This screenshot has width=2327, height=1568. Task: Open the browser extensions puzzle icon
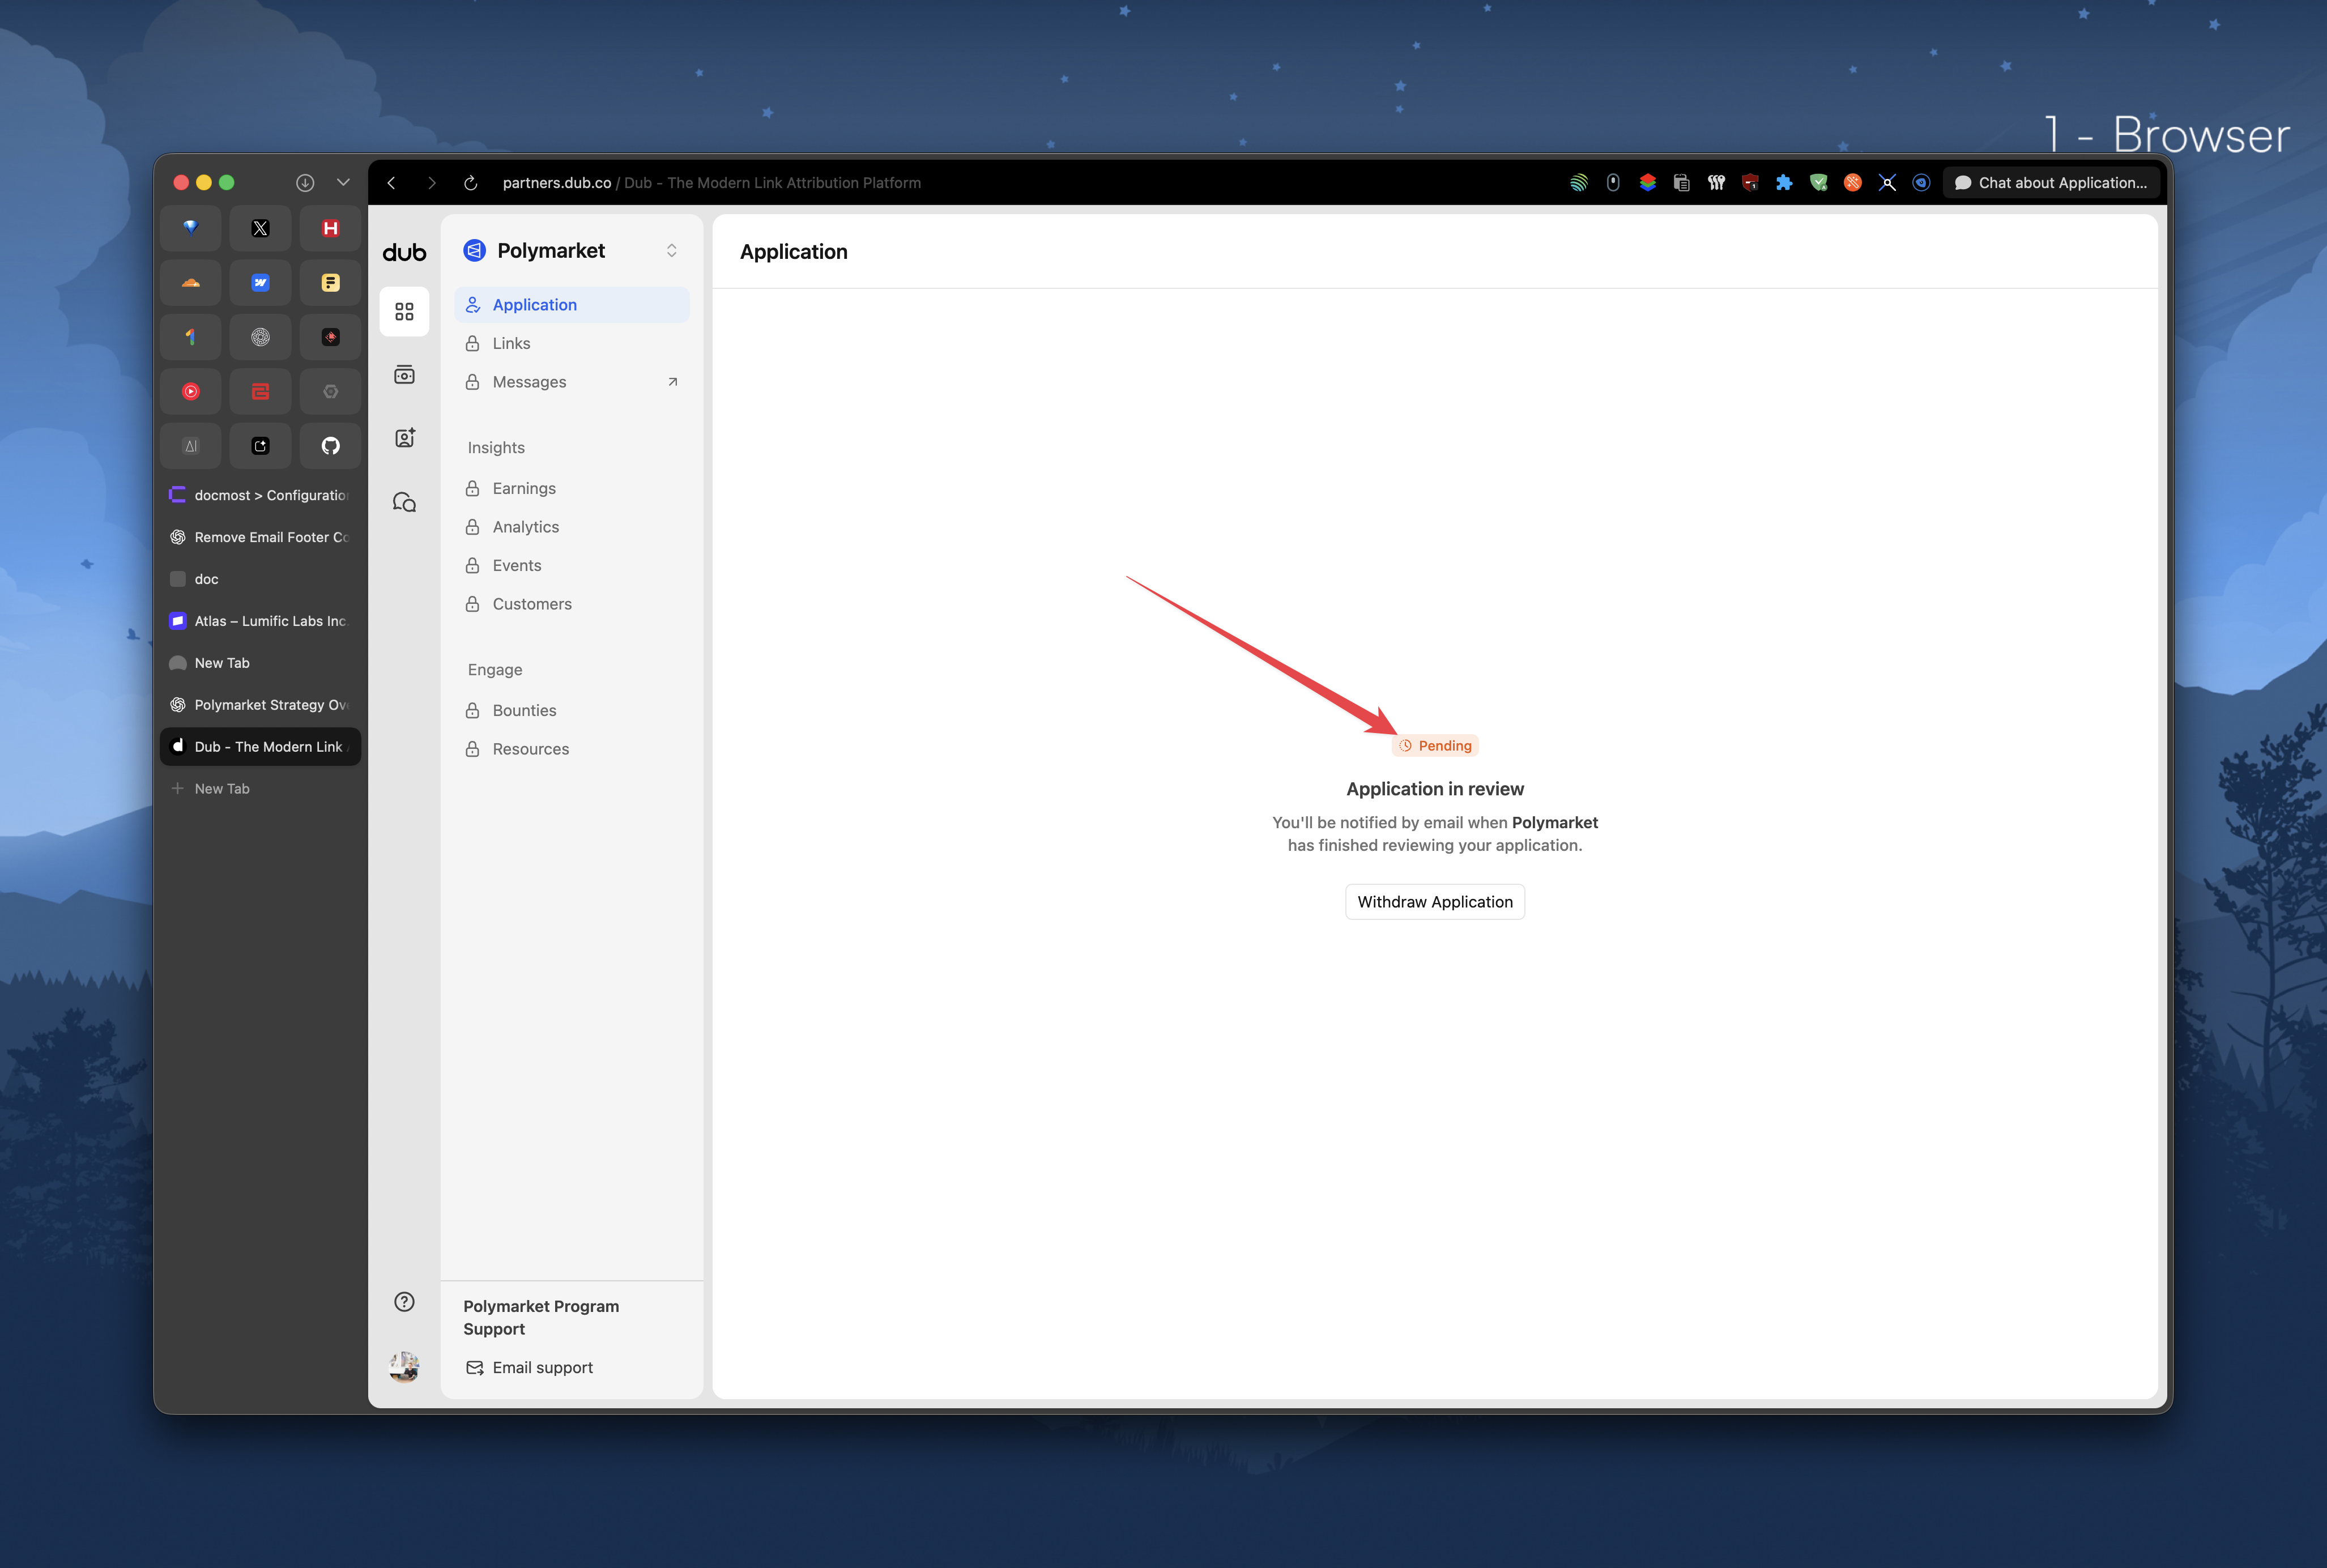click(x=1784, y=183)
